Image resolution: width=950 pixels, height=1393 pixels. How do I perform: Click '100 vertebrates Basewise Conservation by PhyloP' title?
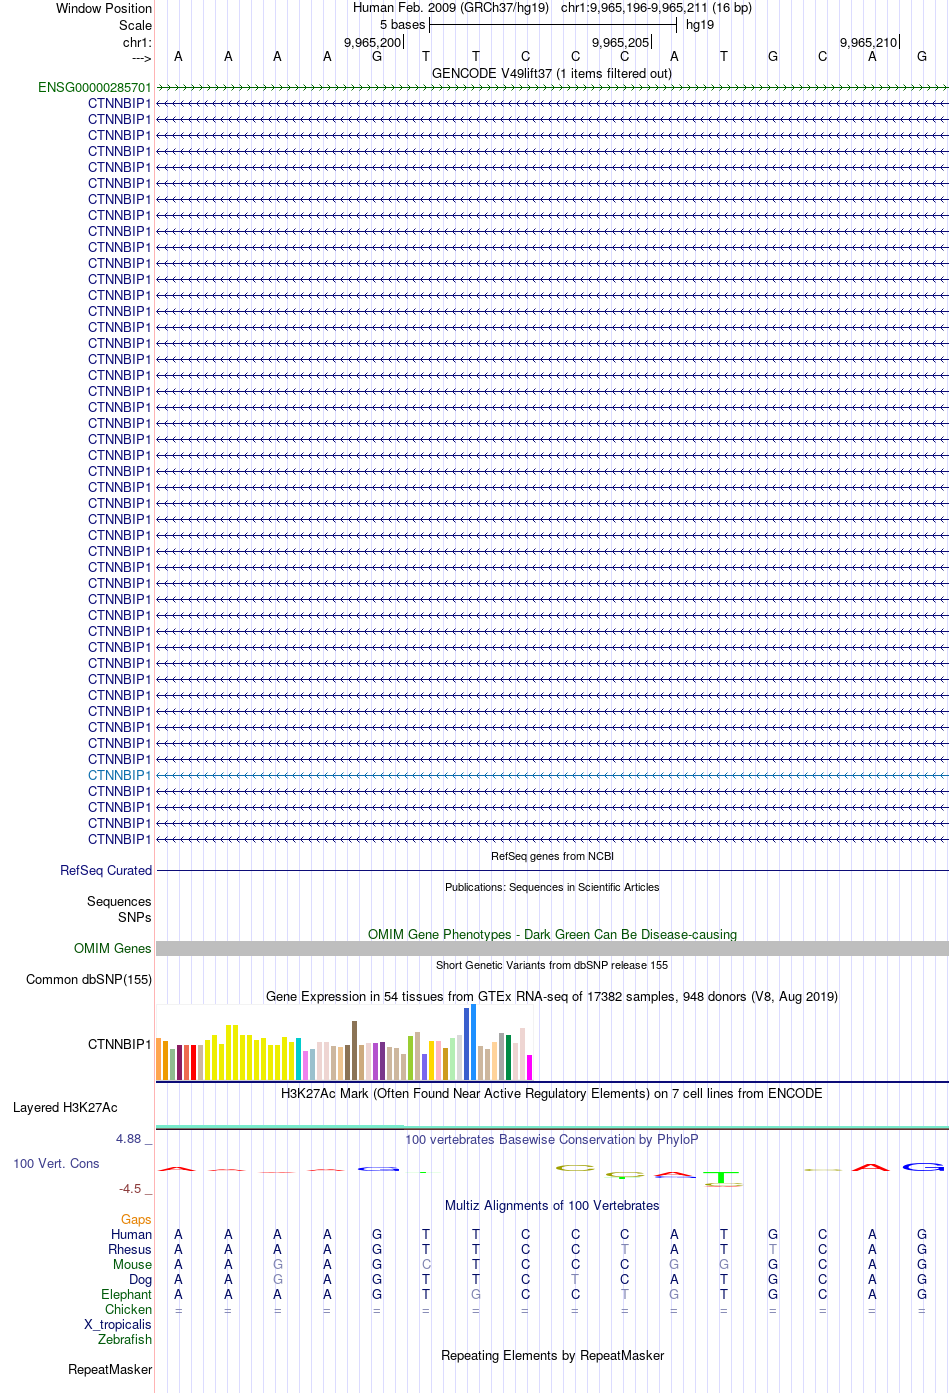point(552,1140)
